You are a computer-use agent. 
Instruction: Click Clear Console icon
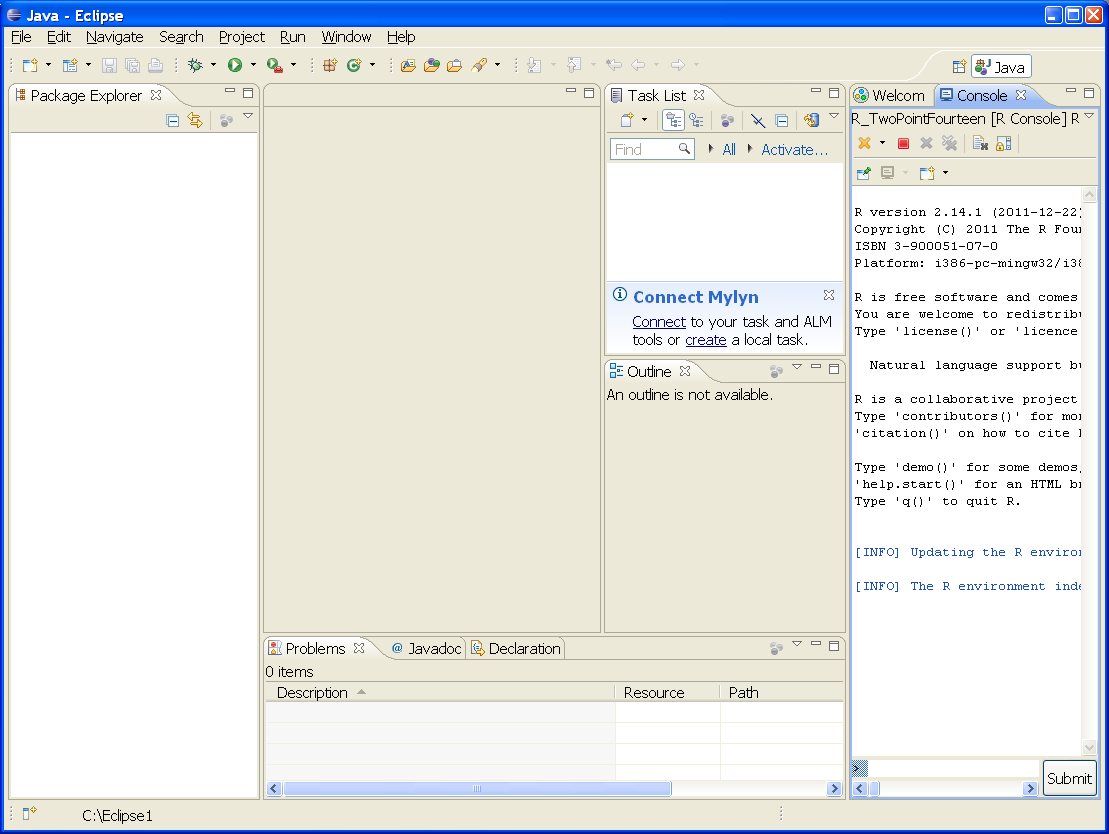[x=980, y=144]
